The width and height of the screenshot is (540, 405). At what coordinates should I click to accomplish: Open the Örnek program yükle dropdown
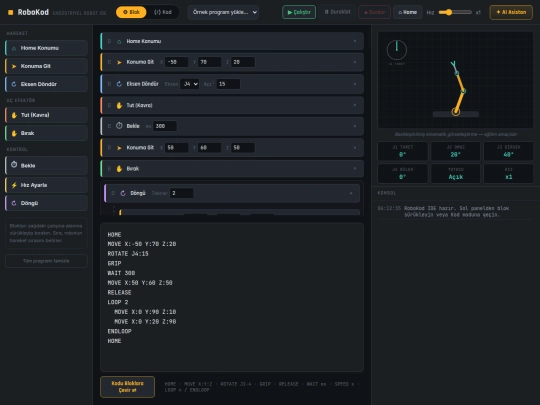click(223, 12)
